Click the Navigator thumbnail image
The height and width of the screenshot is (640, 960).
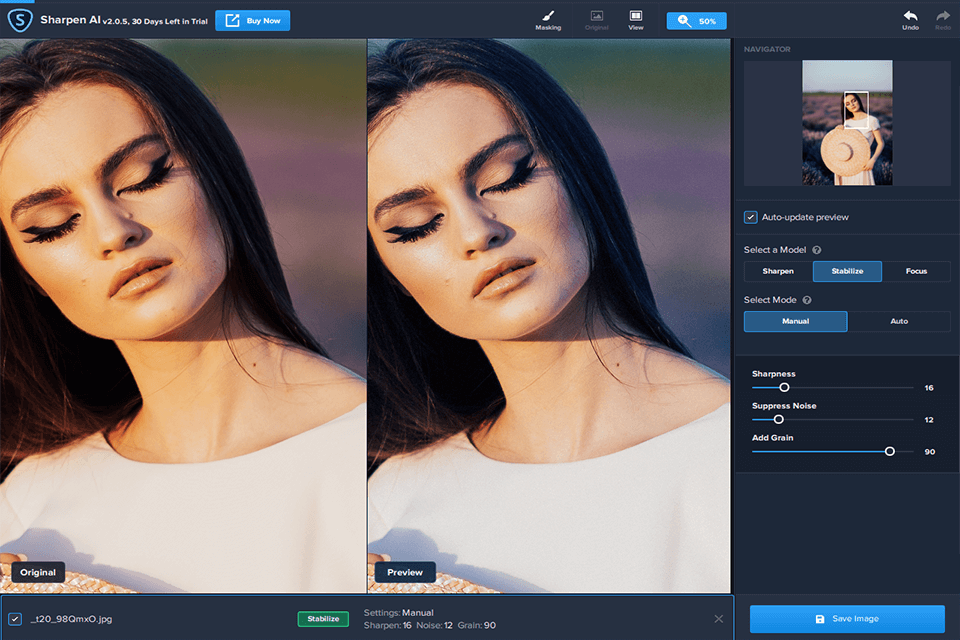(x=847, y=123)
